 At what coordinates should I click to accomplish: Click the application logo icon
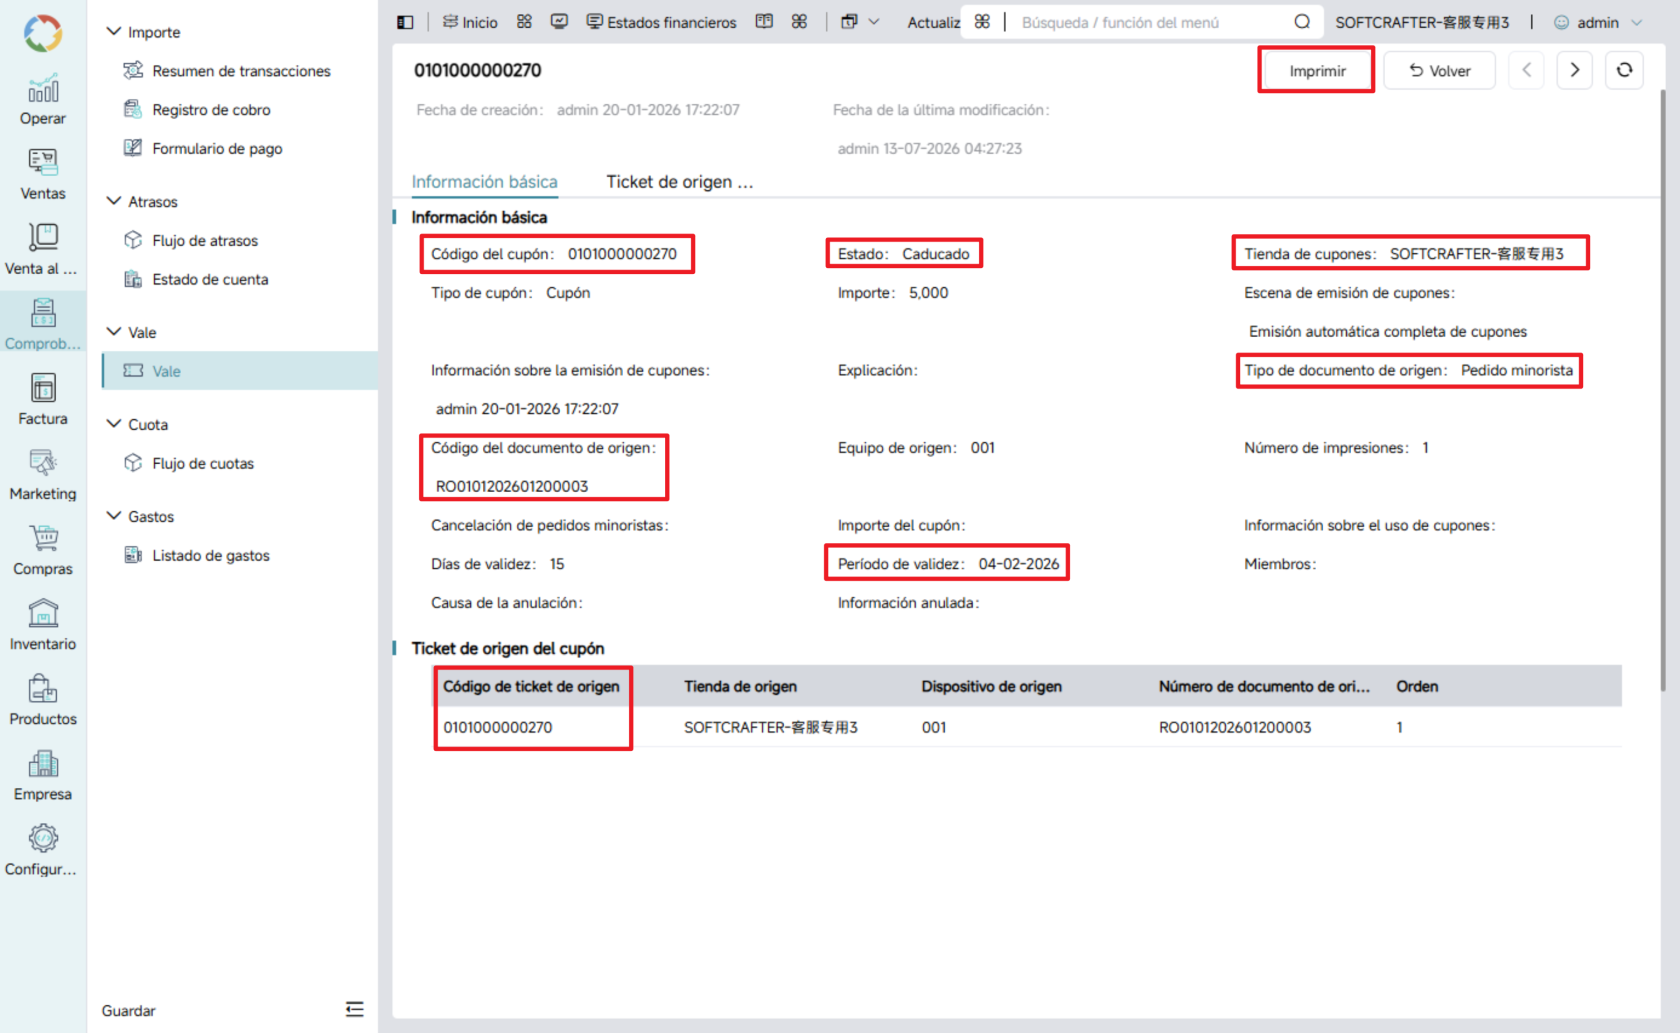pos(43,33)
